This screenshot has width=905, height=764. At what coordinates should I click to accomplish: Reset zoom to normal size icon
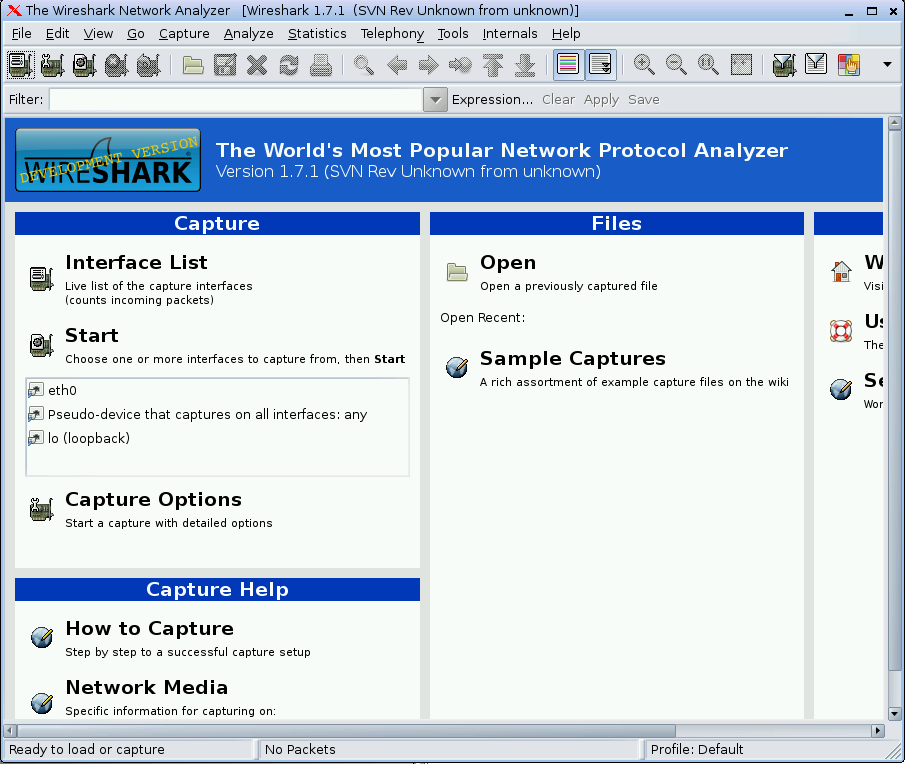coord(708,65)
